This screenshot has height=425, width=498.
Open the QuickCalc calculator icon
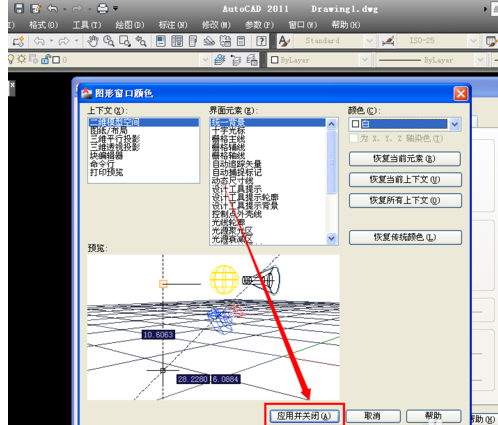tap(241, 41)
